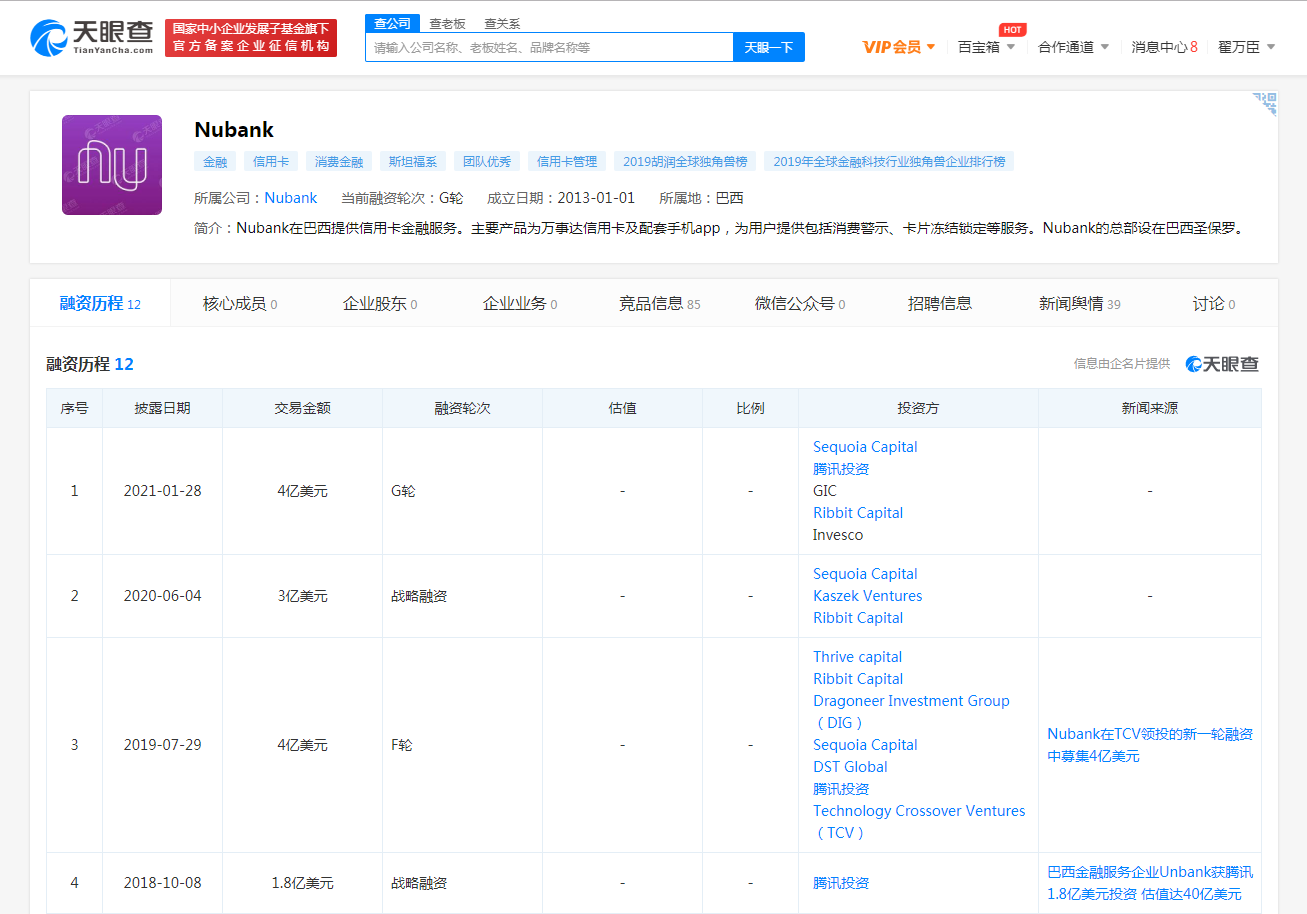Select the 查老板 search tab
Image resolution: width=1307 pixels, height=914 pixels.
point(447,23)
